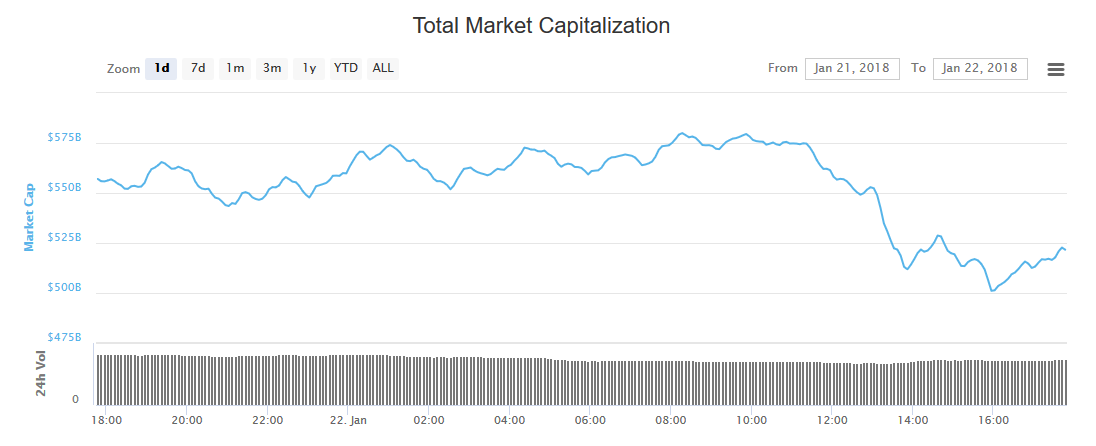Image resolution: width=1096 pixels, height=446 pixels.
Task: Click the 12:00 time axis marker
Action: click(832, 420)
